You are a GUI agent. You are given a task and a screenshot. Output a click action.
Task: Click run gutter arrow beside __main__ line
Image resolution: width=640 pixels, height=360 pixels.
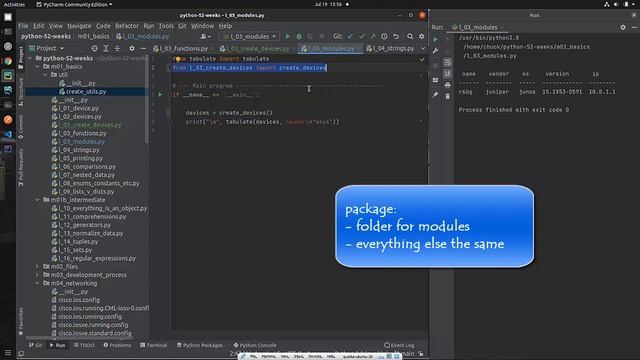(x=160, y=94)
